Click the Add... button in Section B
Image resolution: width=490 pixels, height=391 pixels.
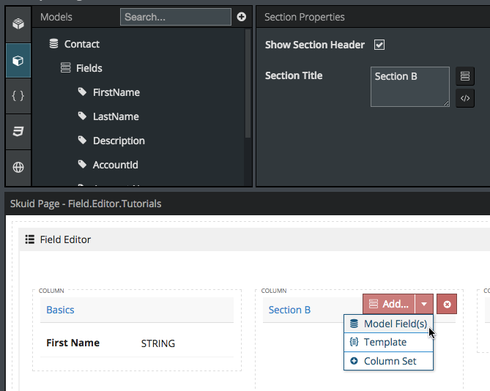click(389, 304)
